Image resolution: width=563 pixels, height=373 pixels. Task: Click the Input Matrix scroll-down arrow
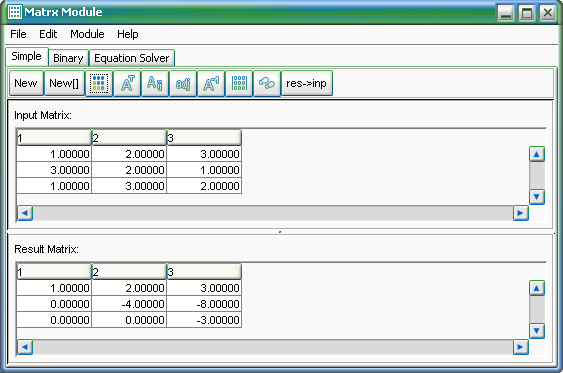(537, 197)
